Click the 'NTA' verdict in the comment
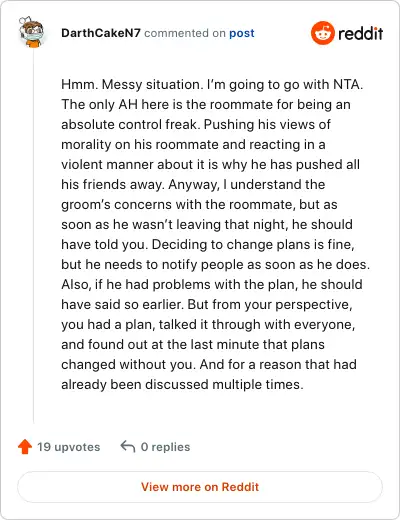 pyautogui.click(x=347, y=84)
